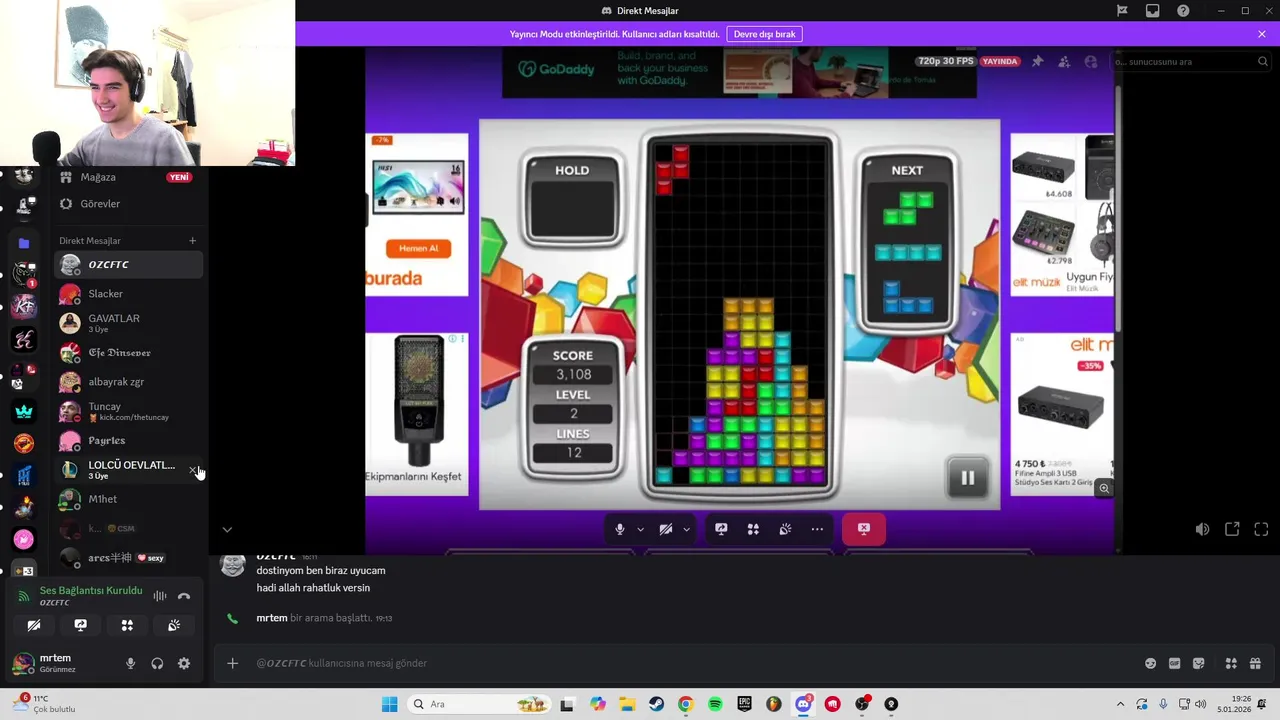Image resolution: width=1280 pixels, height=720 pixels.
Task: Open Görevler in Discord sidebar
Action: (128, 204)
